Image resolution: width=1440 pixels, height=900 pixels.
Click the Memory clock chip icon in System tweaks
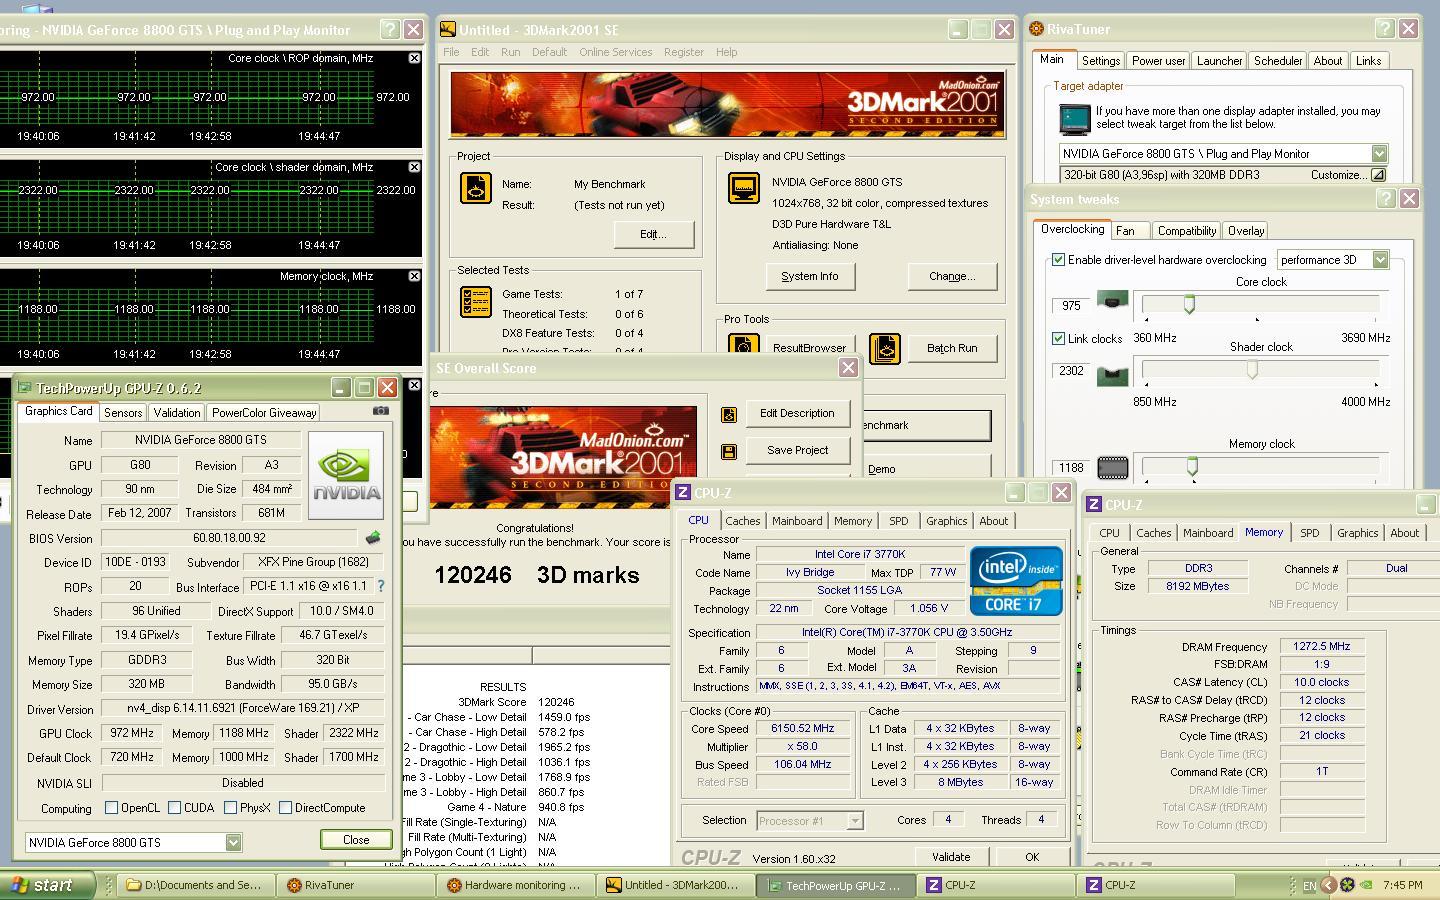(1113, 467)
